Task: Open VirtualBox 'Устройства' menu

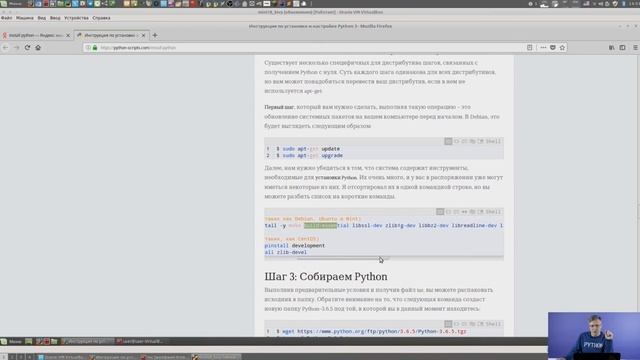Action: tap(76, 18)
